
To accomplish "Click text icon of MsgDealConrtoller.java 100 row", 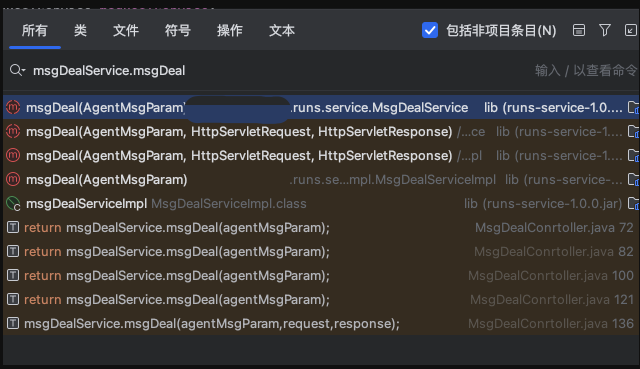I will 13,276.
